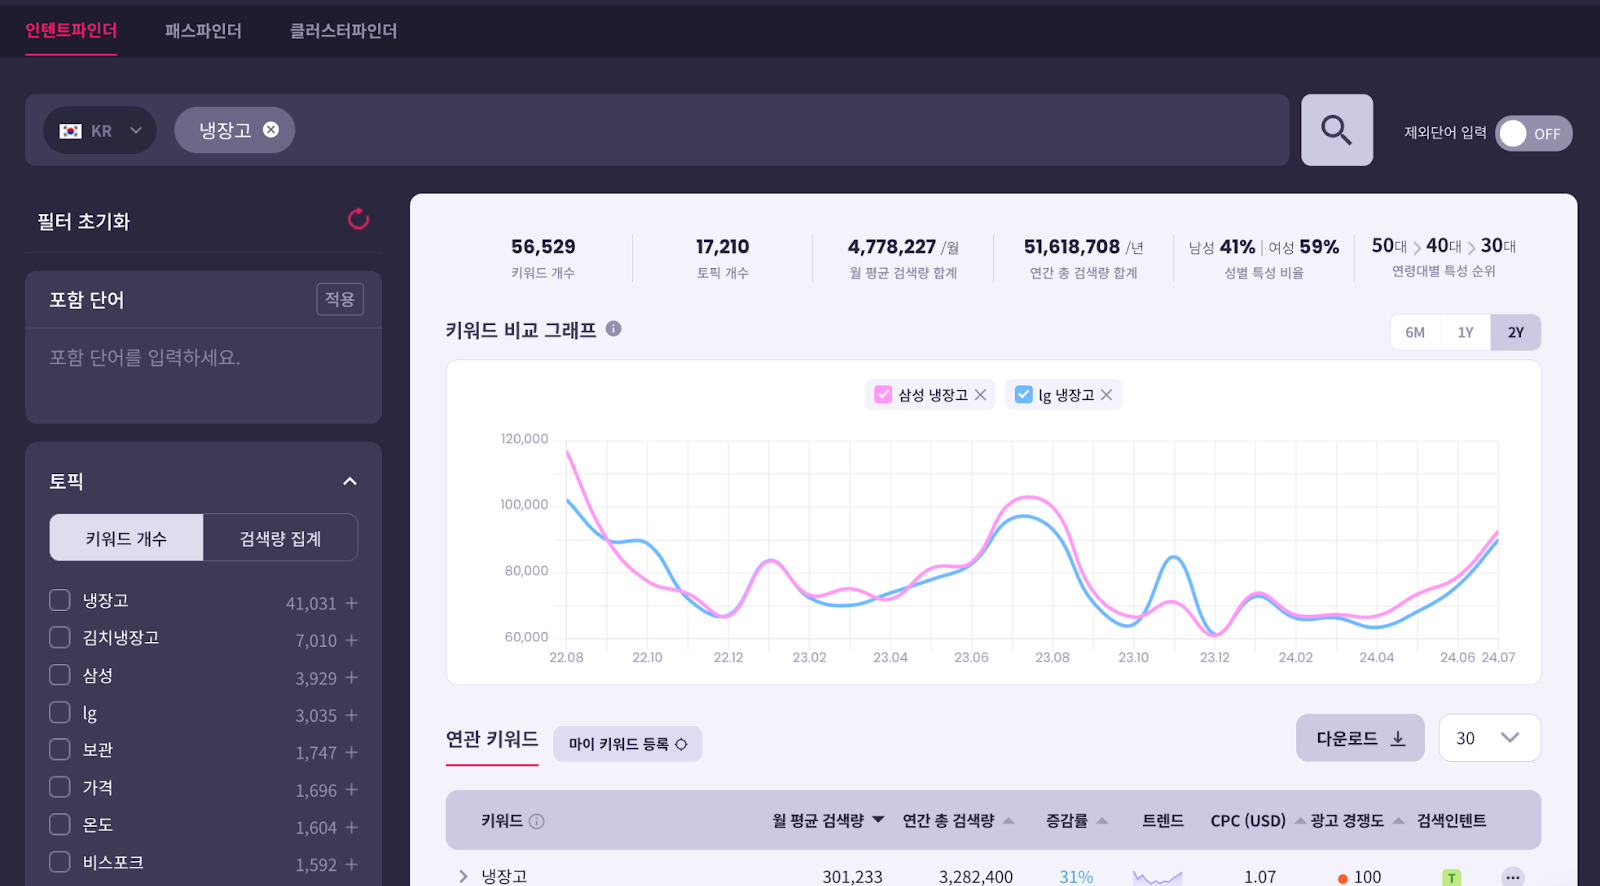Uncheck 삼성 냉장고 graph checkbox
This screenshot has height=886, width=1600.
pyautogui.click(x=883, y=395)
